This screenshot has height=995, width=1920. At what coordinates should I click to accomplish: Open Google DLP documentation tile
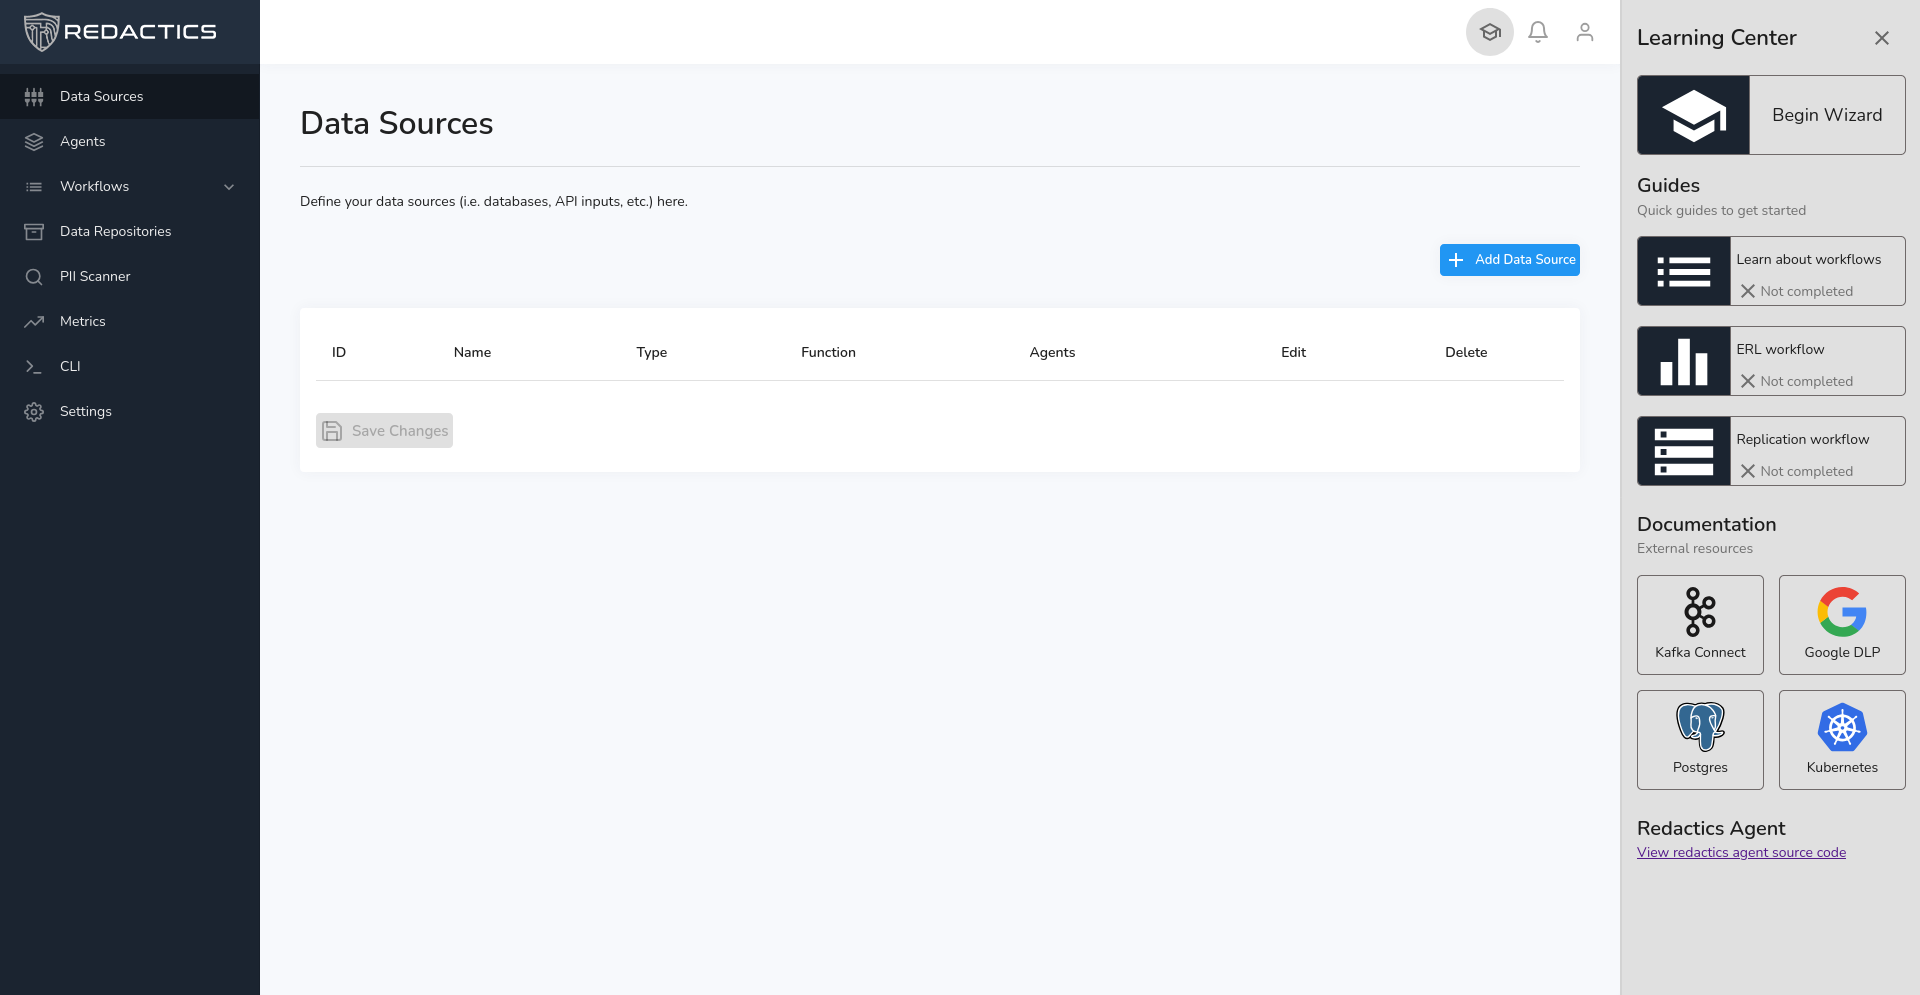click(x=1841, y=625)
